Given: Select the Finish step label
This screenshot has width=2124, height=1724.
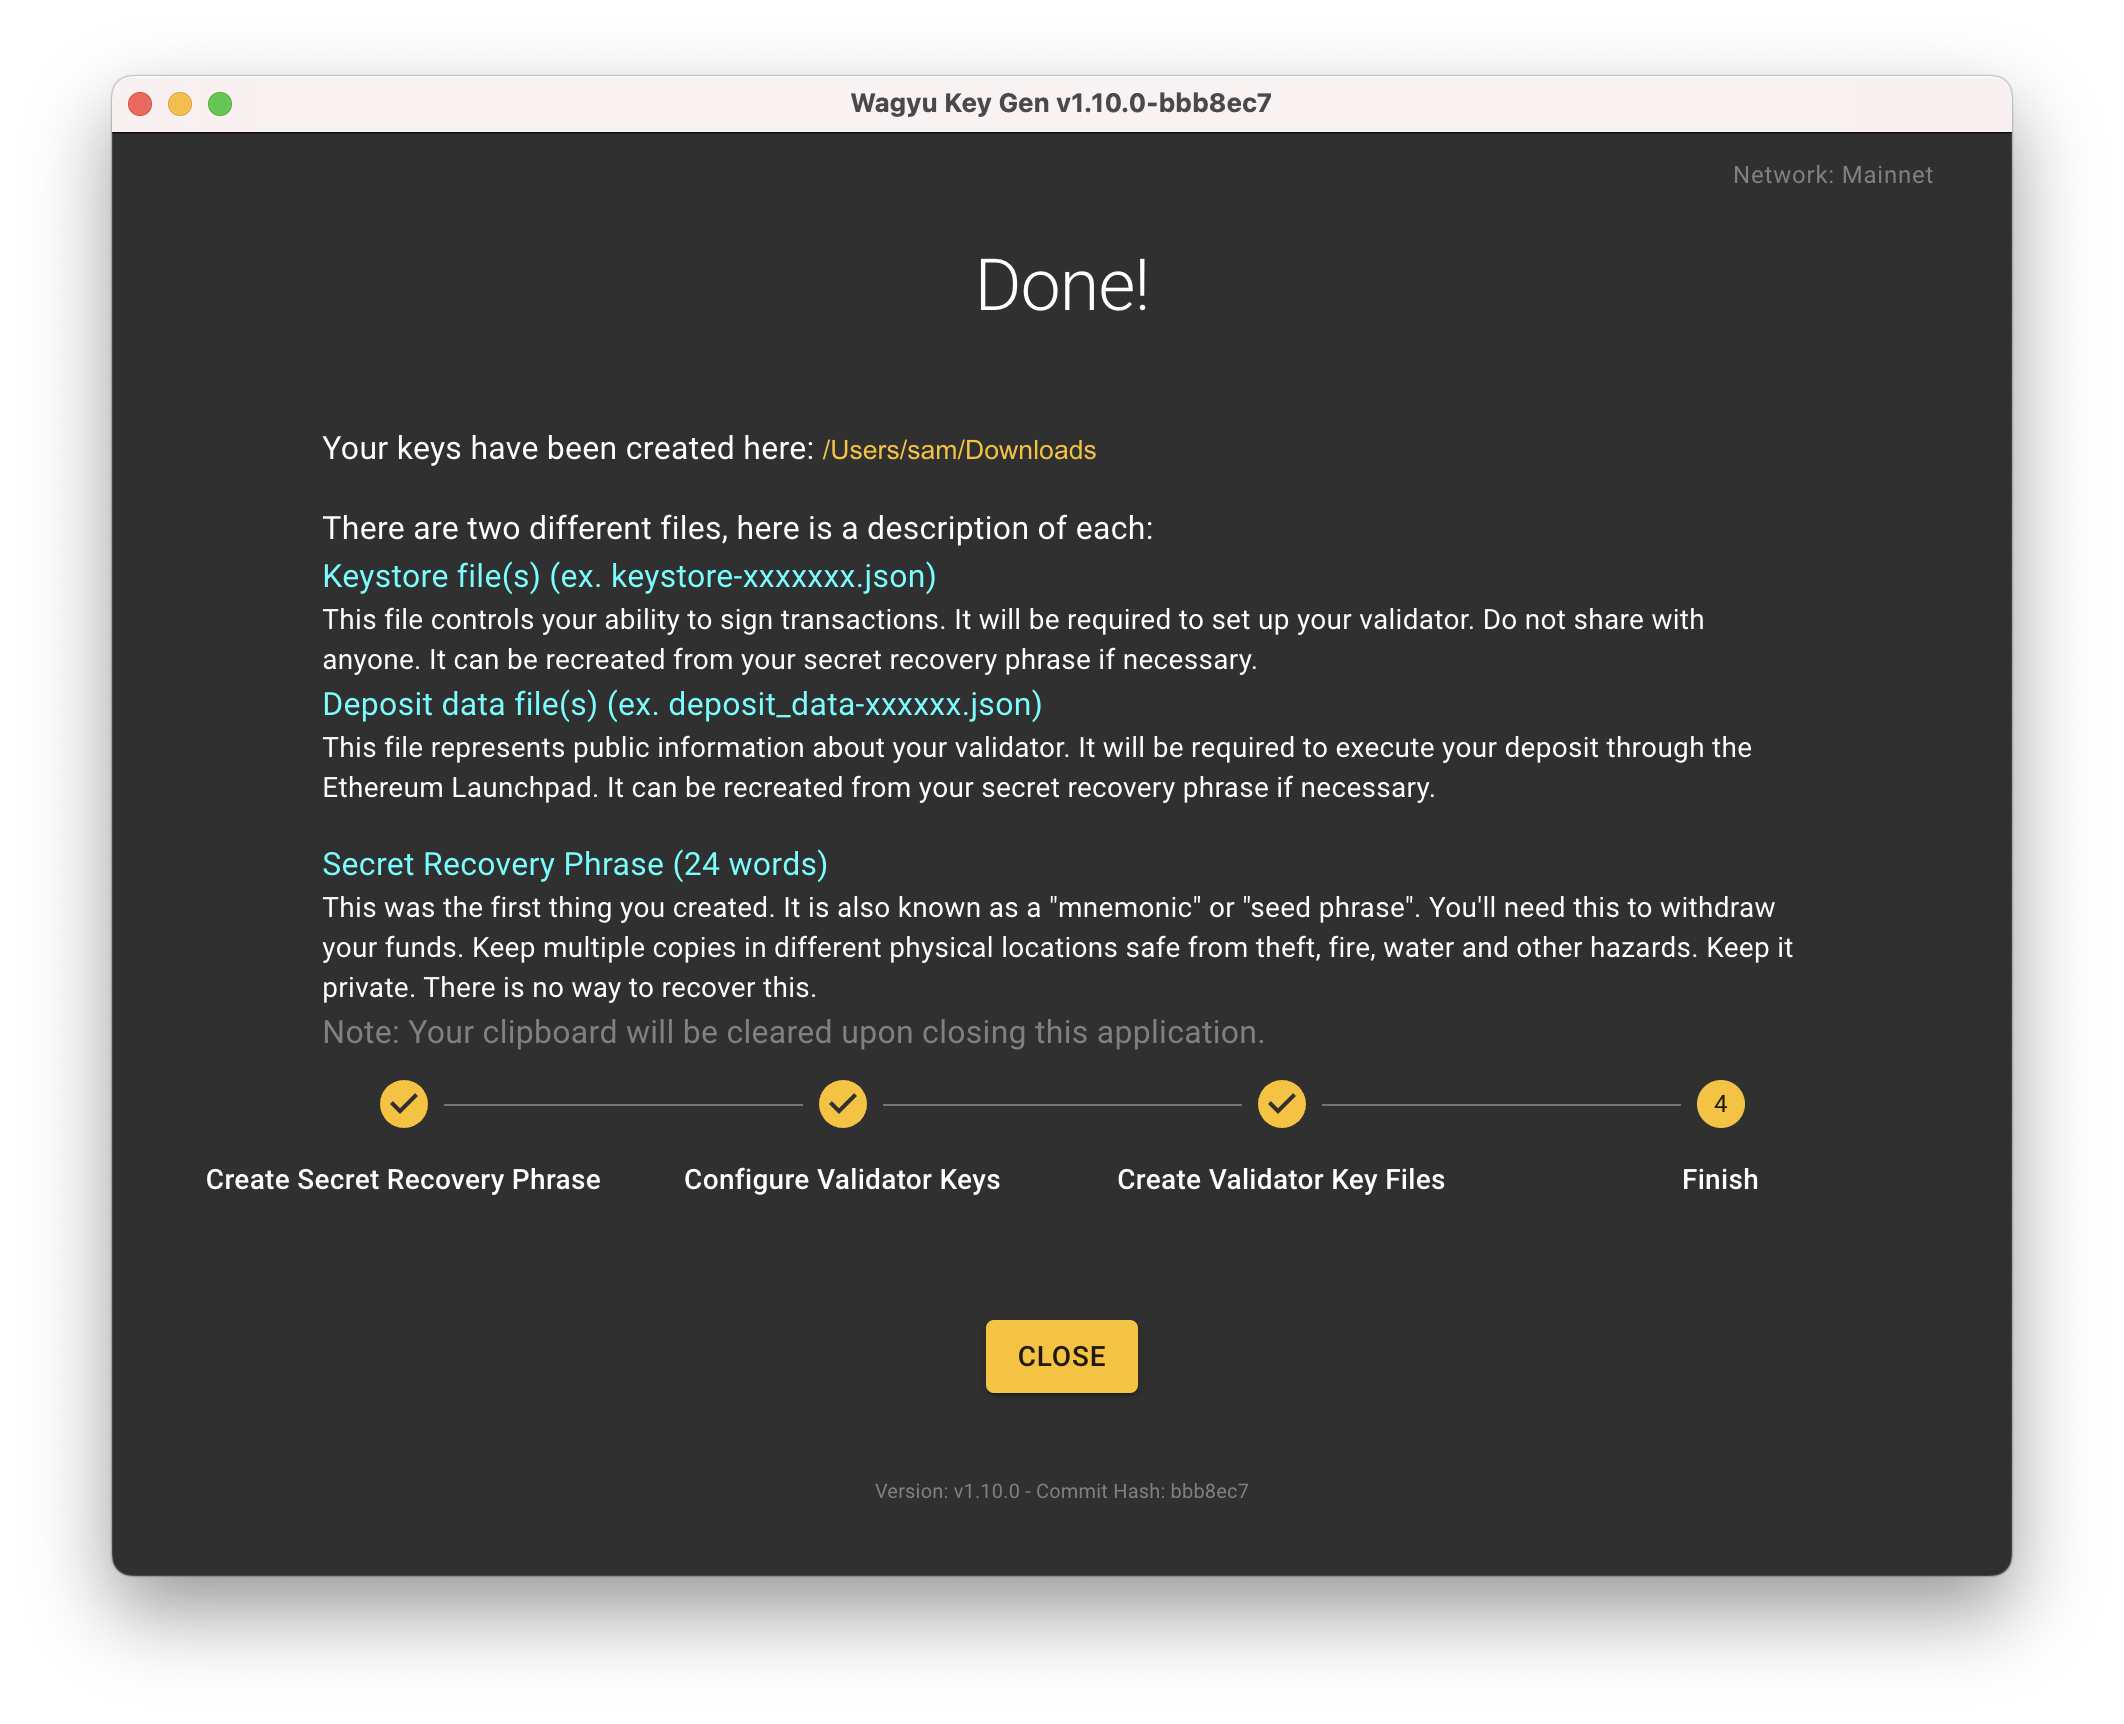Looking at the screenshot, I should [x=1720, y=1180].
